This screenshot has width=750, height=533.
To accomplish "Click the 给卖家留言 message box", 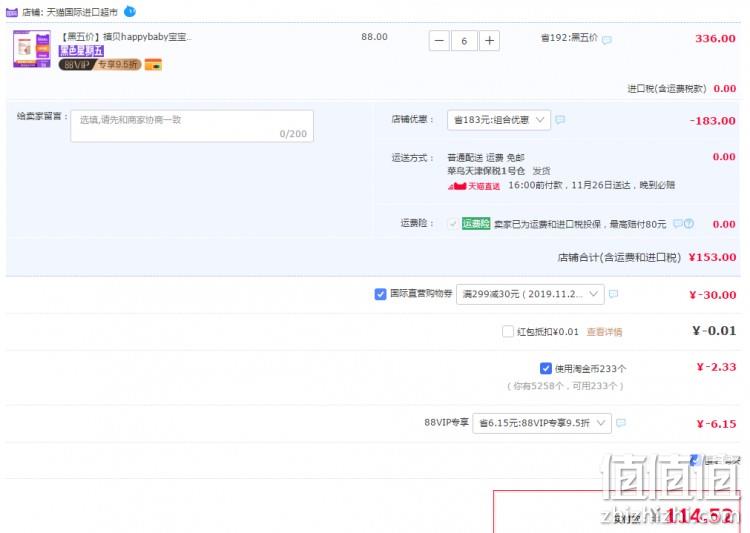I will pyautogui.click(x=192, y=126).
